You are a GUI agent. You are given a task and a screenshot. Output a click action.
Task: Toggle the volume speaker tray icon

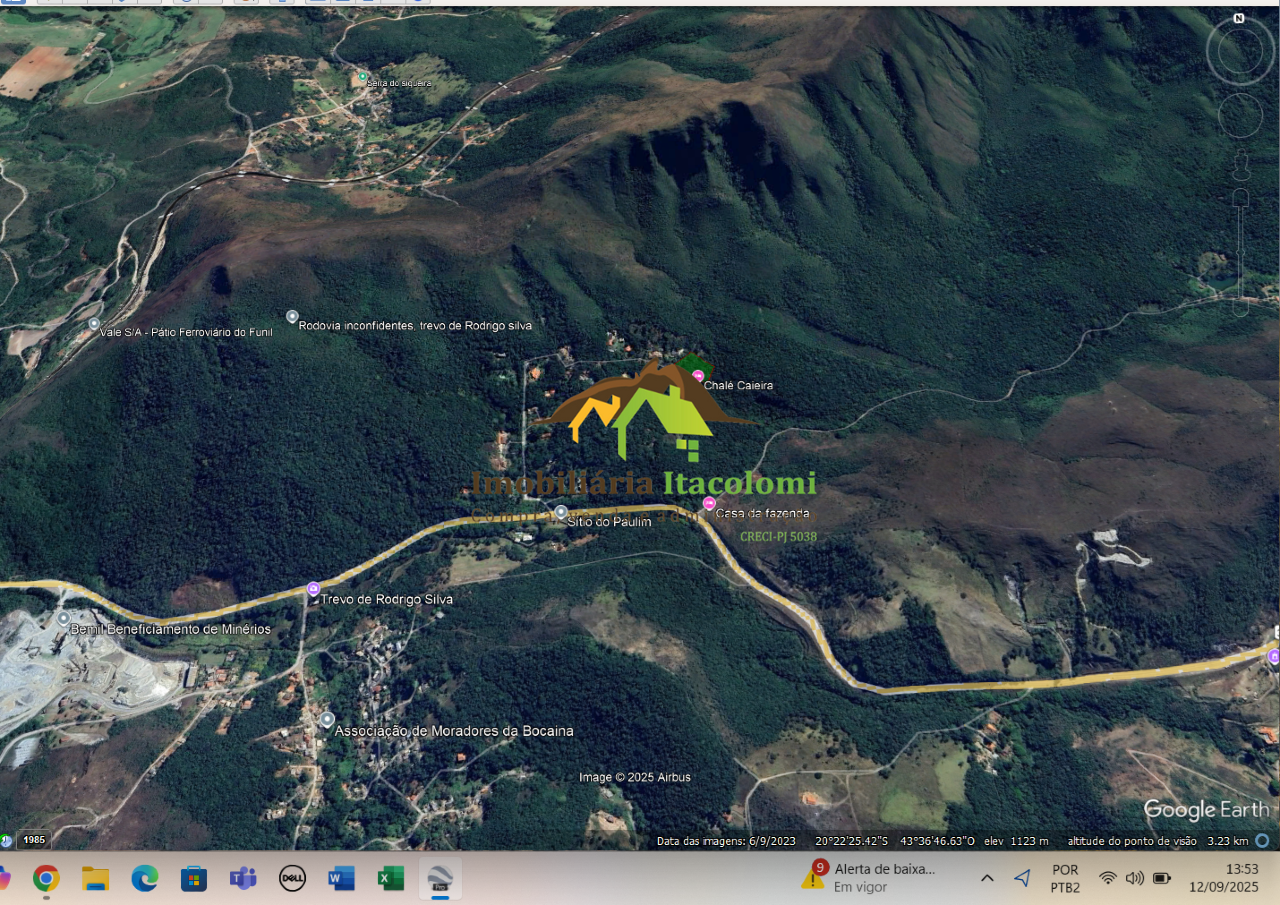pos(1134,878)
